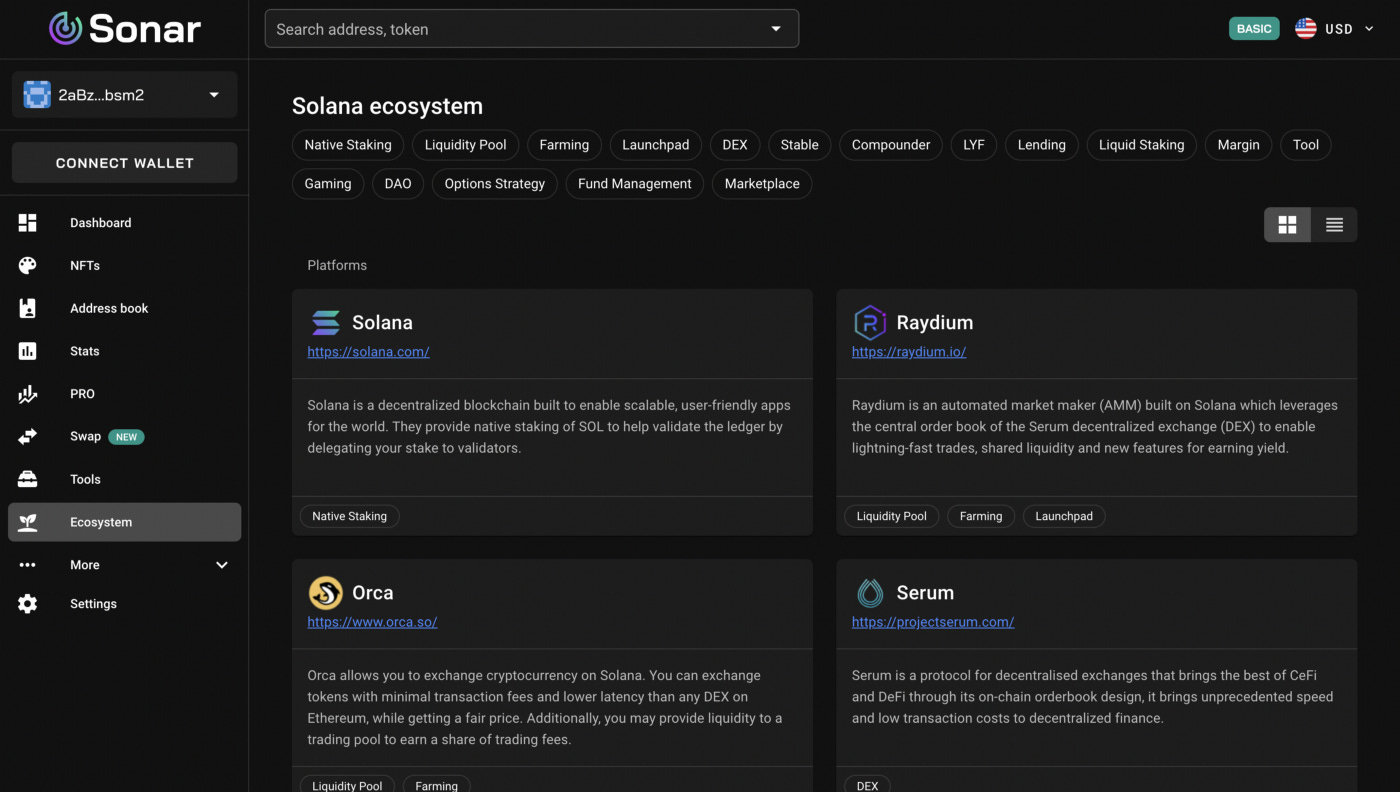1400x792 pixels.
Task: Open the Stats section via its chart icon
Action: point(27,351)
